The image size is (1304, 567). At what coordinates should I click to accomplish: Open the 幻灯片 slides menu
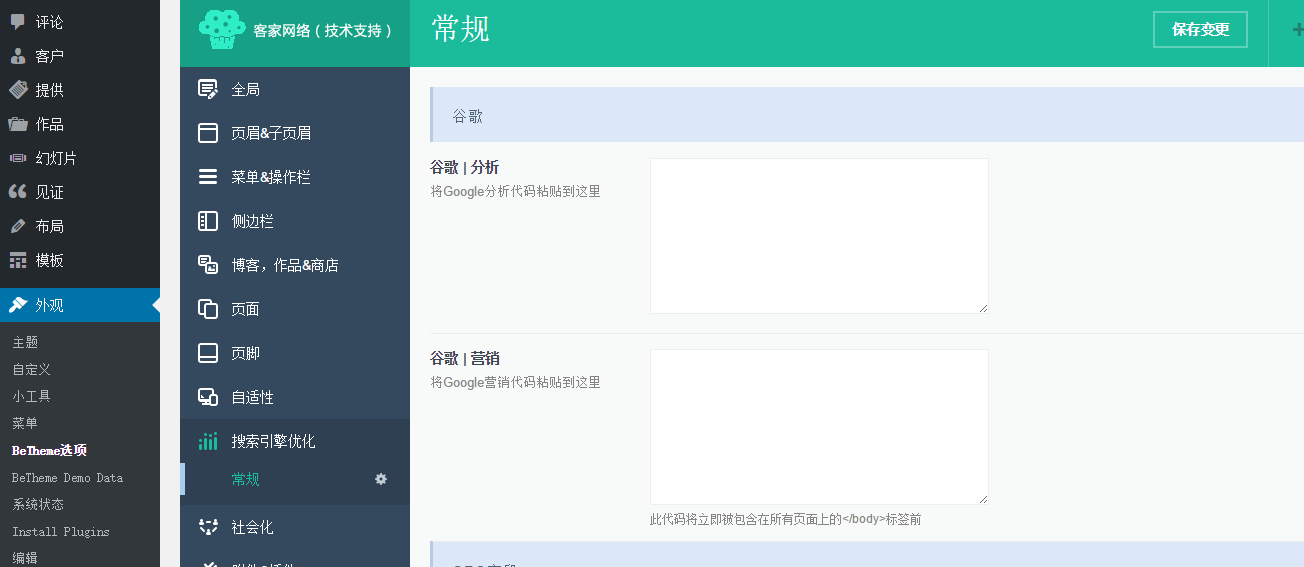click(x=56, y=158)
